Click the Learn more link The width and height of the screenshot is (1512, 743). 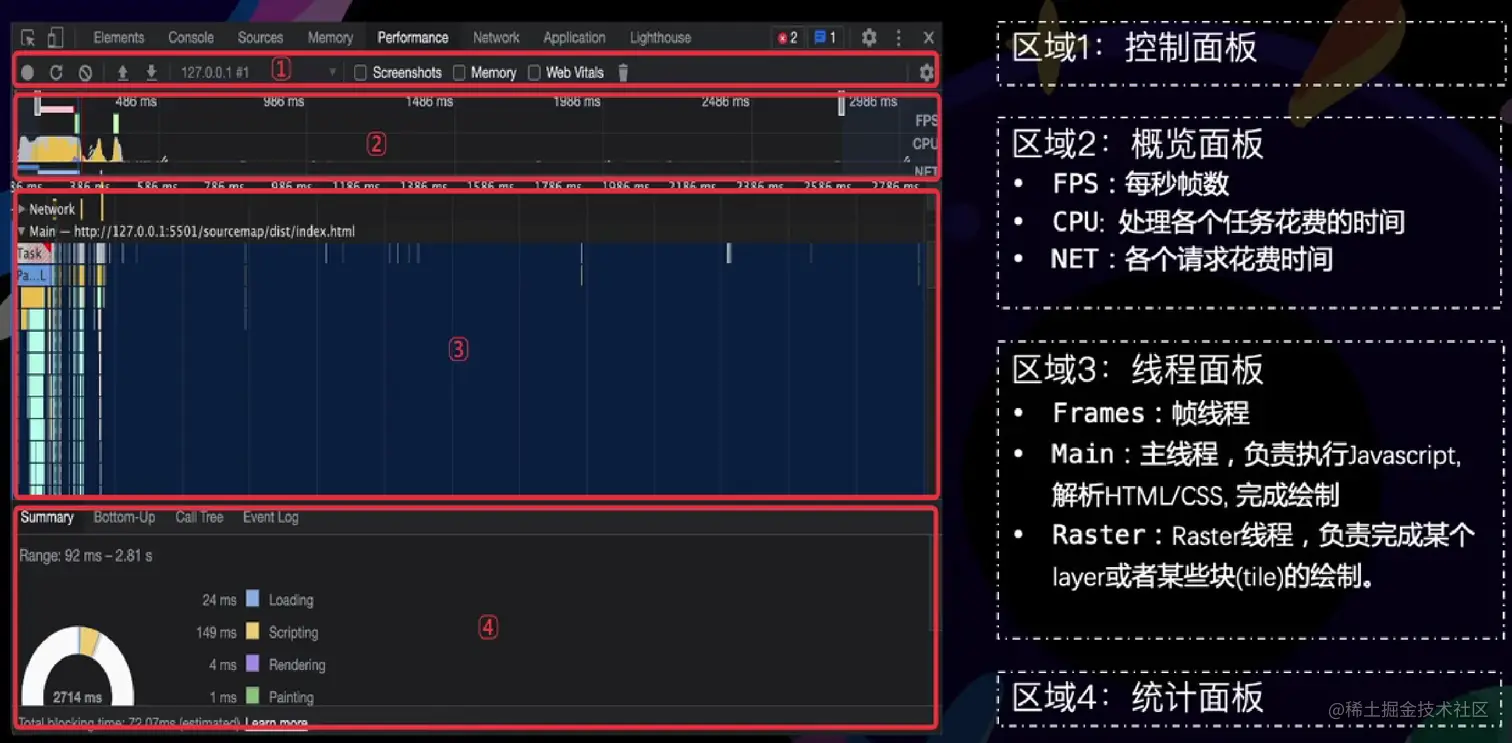[276, 722]
